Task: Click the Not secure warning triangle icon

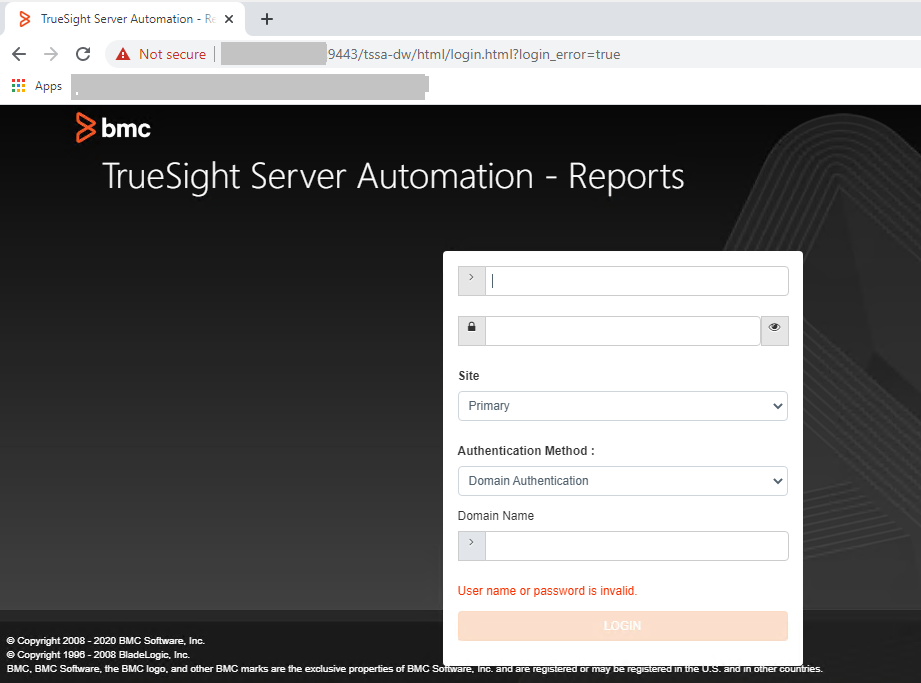Action: click(123, 53)
